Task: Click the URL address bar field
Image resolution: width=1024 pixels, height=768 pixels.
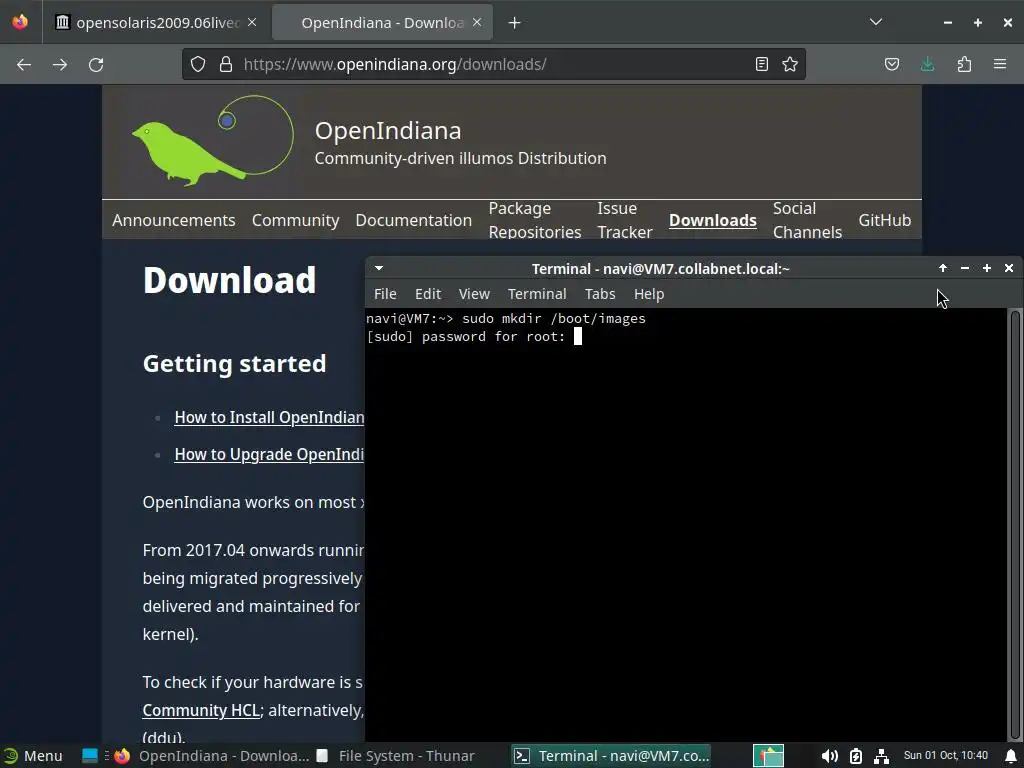Action: pos(493,64)
